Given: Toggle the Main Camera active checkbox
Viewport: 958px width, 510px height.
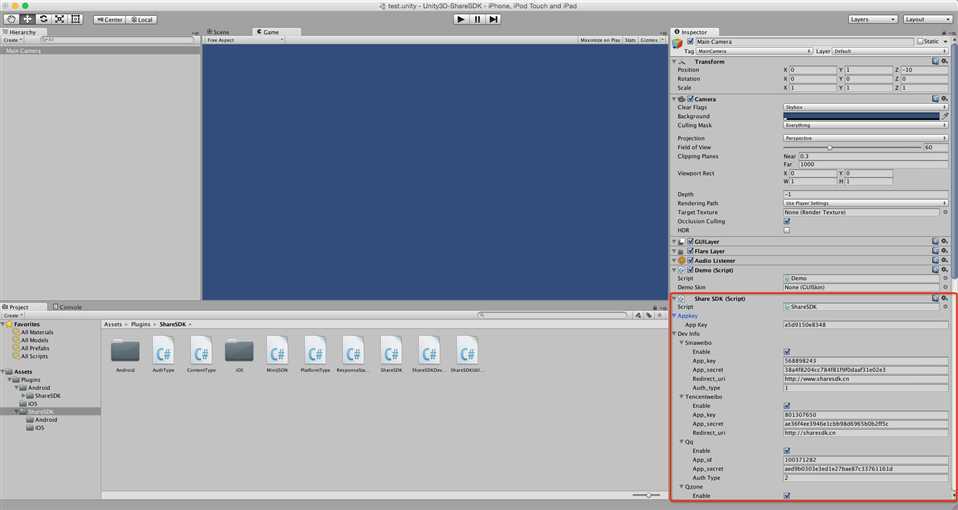Looking at the screenshot, I should 690,42.
